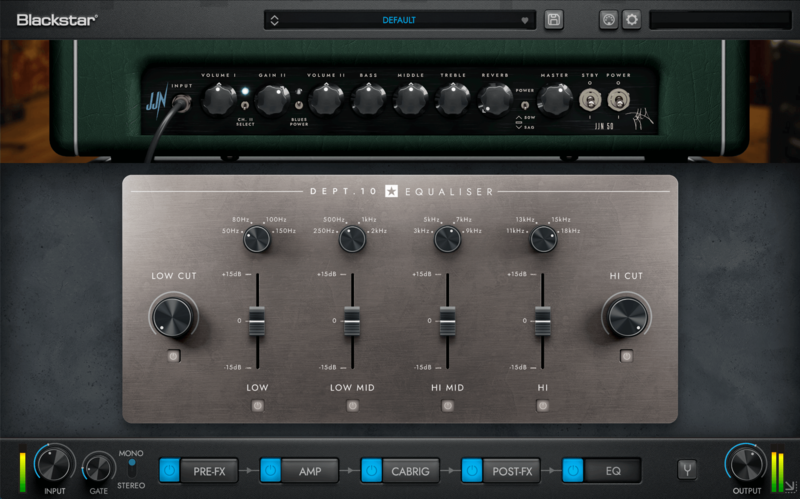
Task: Click the VOLUME II amp knob
Action: (326, 99)
